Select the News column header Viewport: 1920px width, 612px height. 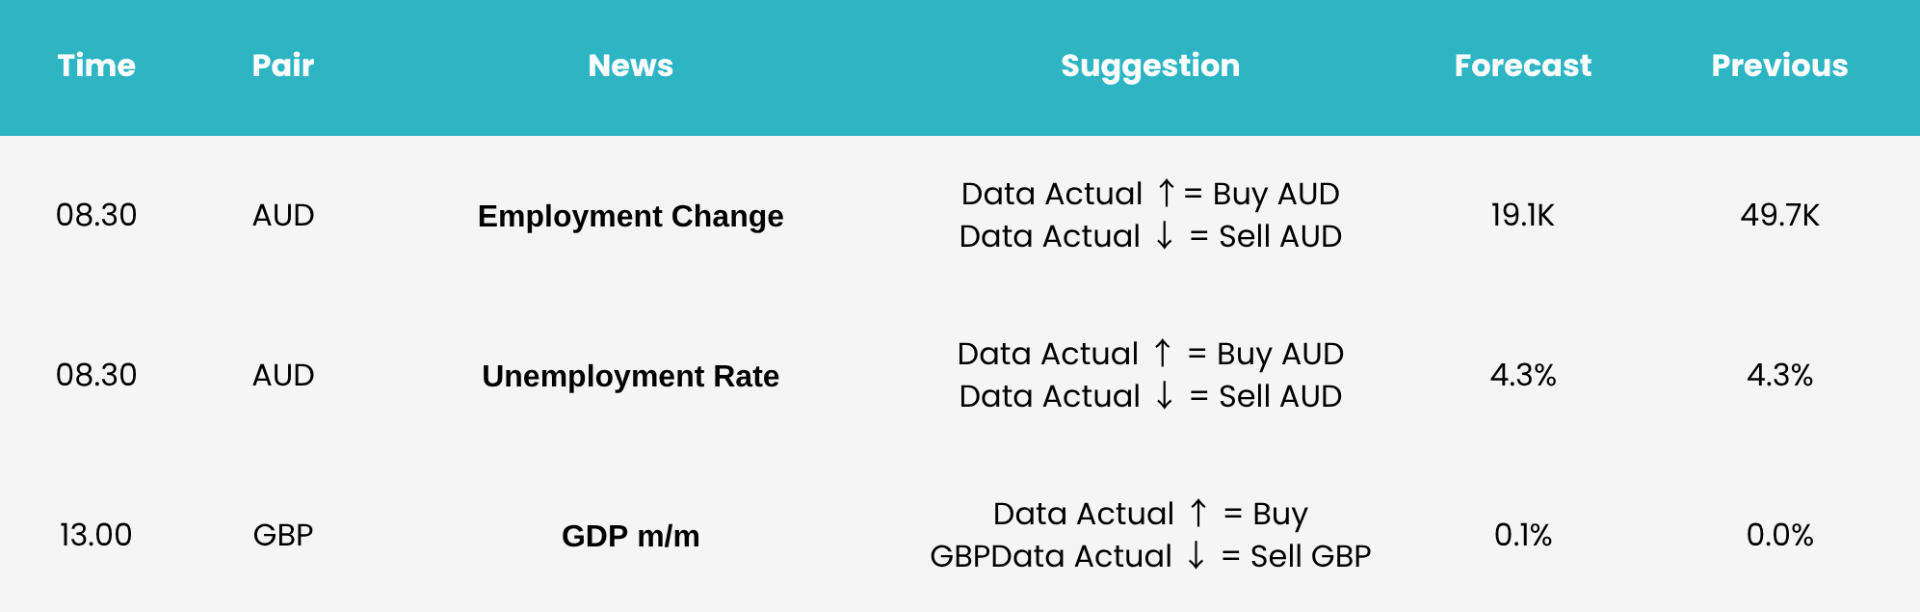point(630,66)
